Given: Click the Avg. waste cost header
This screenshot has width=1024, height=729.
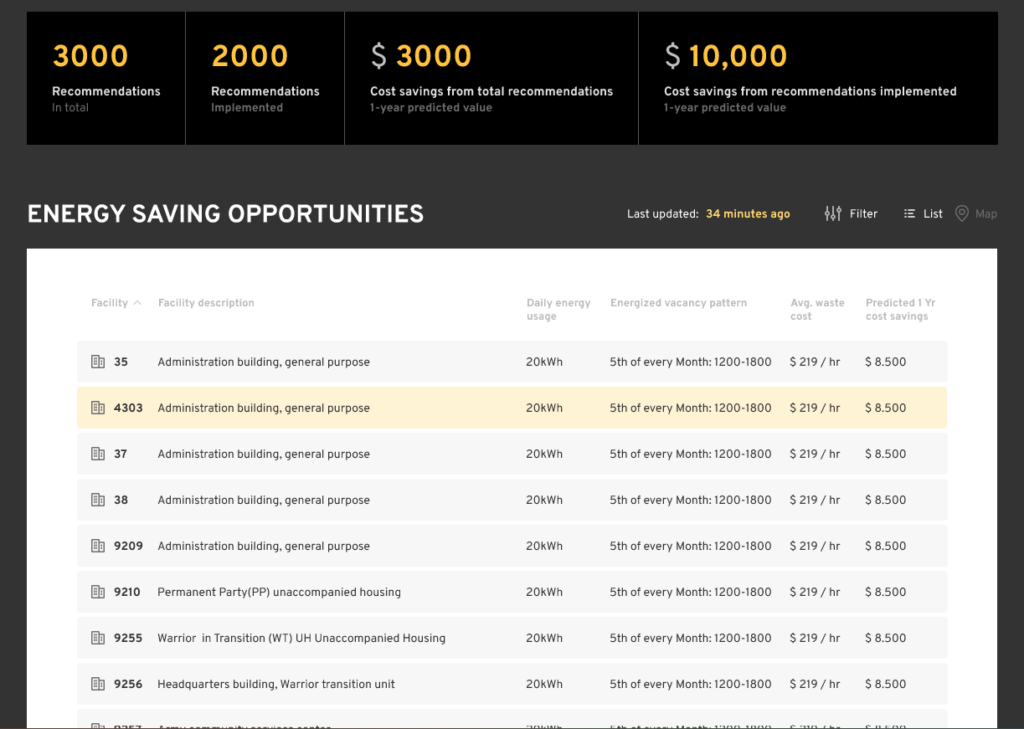Looking at the screenshot, I should pos(816,309).
